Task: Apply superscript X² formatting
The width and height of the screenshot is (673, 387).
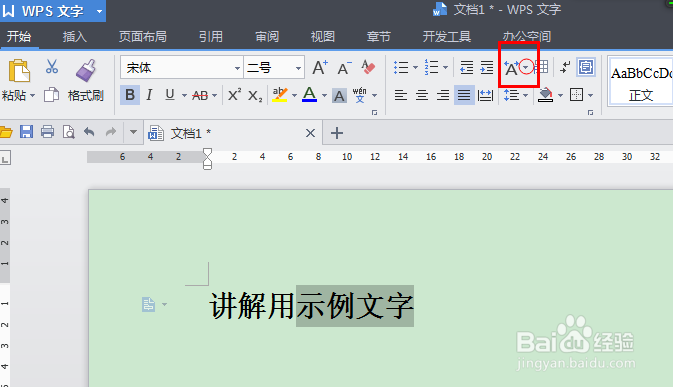Action: pos(234,95)
